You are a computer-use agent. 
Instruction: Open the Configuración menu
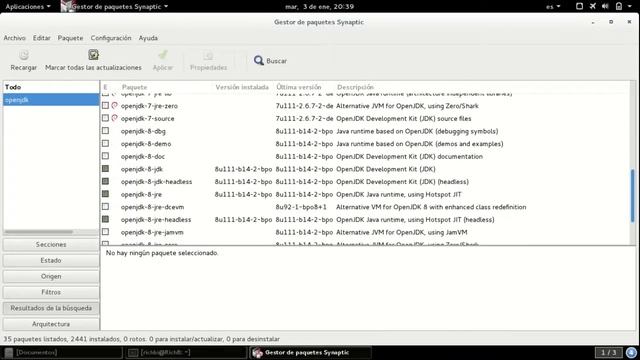(x=111, y=38)
